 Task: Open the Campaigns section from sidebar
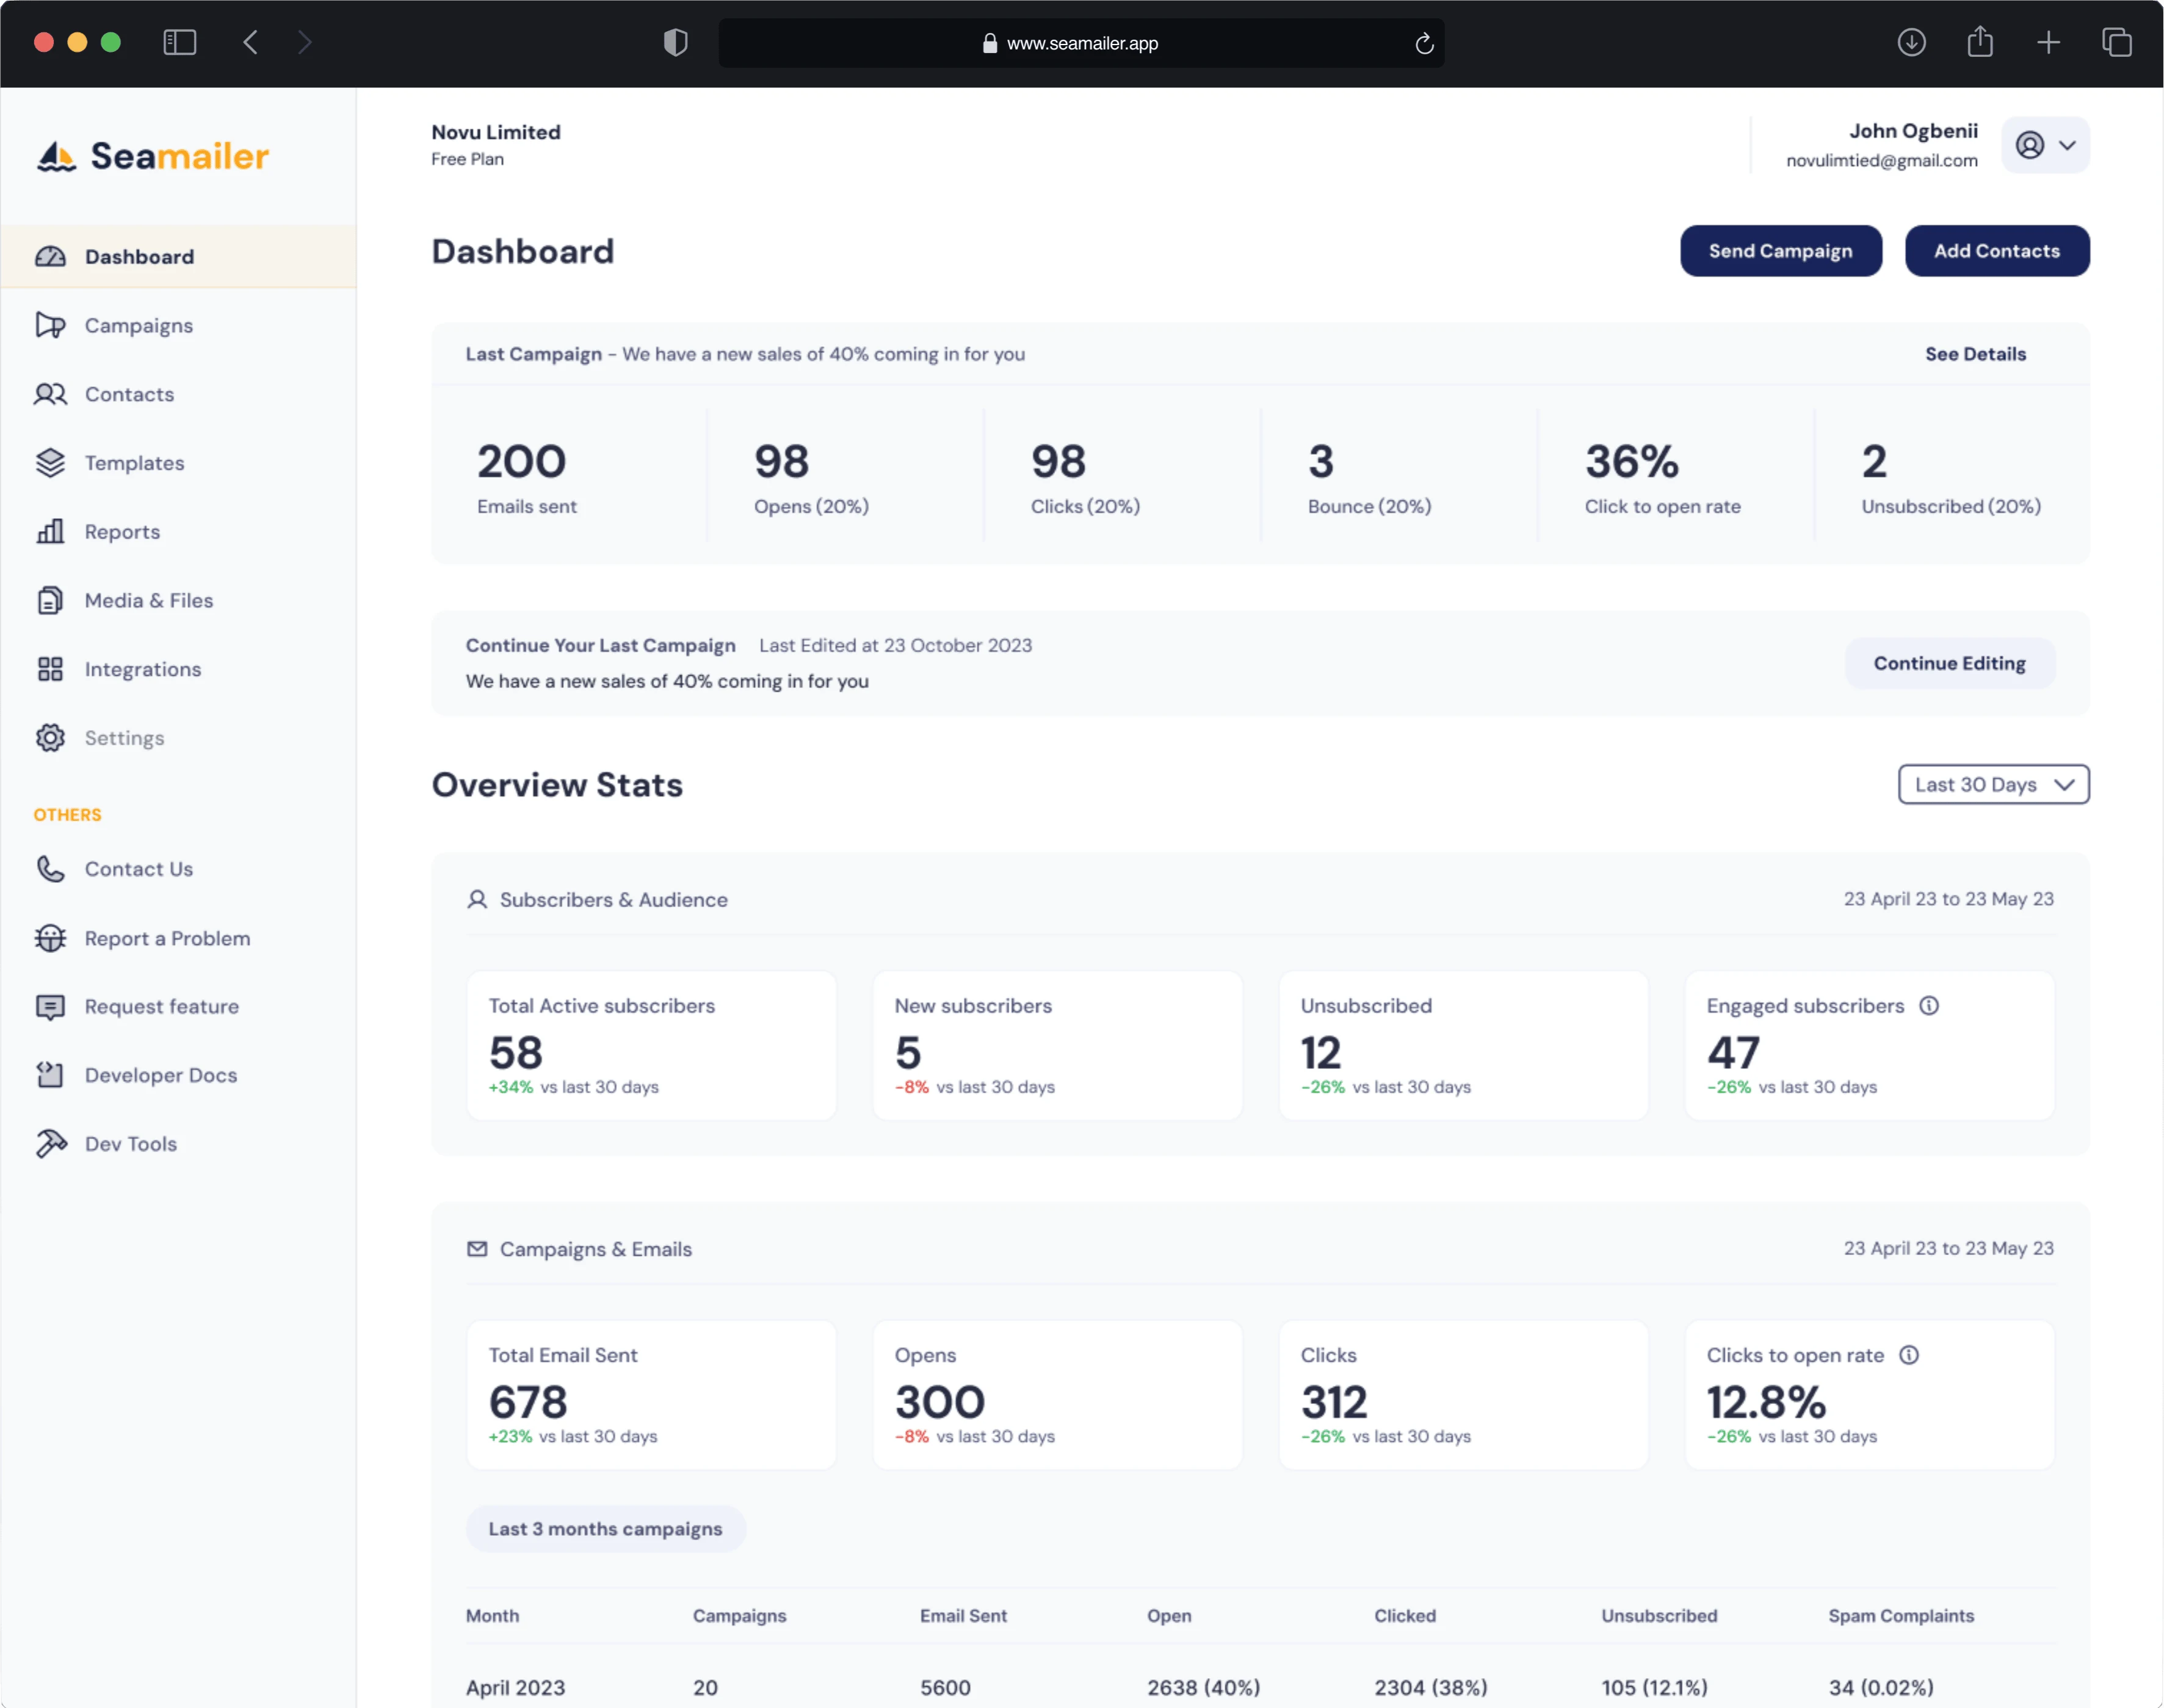[138, 325]
